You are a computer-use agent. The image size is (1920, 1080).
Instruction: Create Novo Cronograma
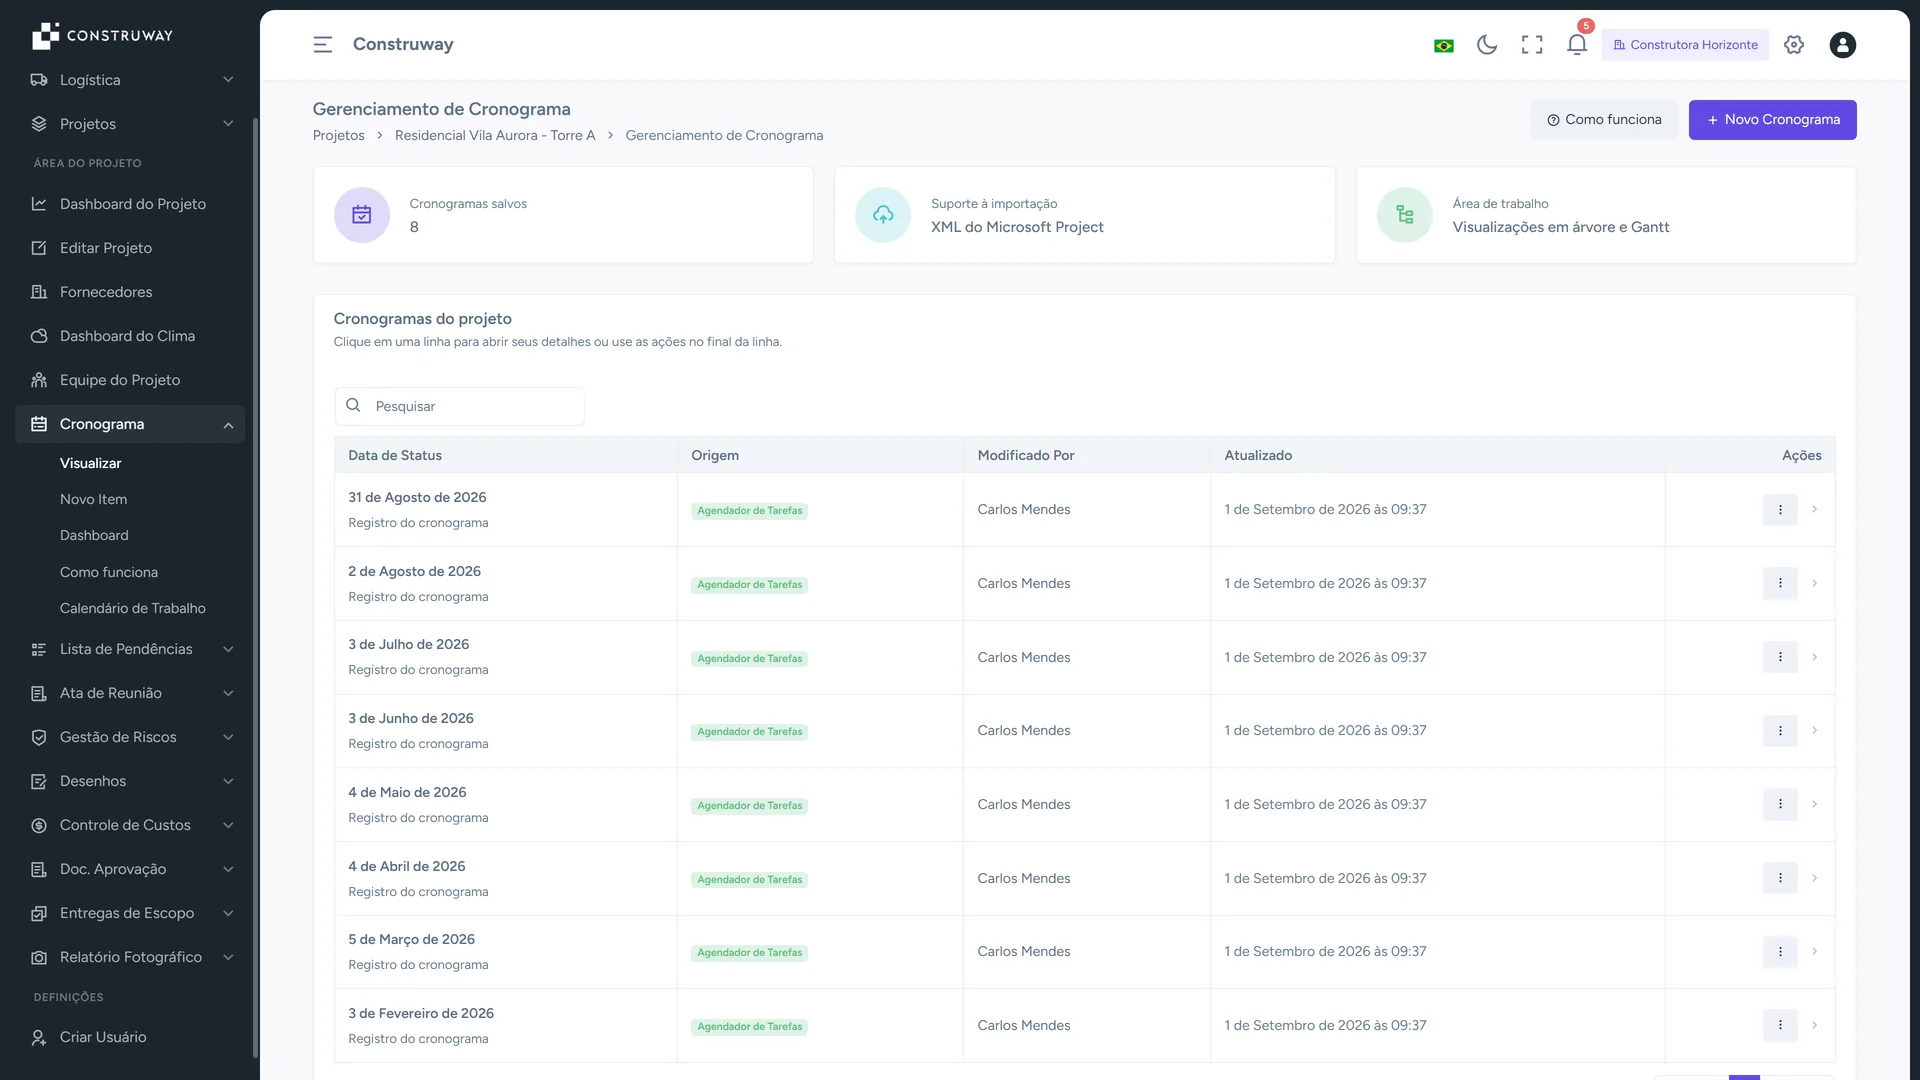pos(1772,120)
